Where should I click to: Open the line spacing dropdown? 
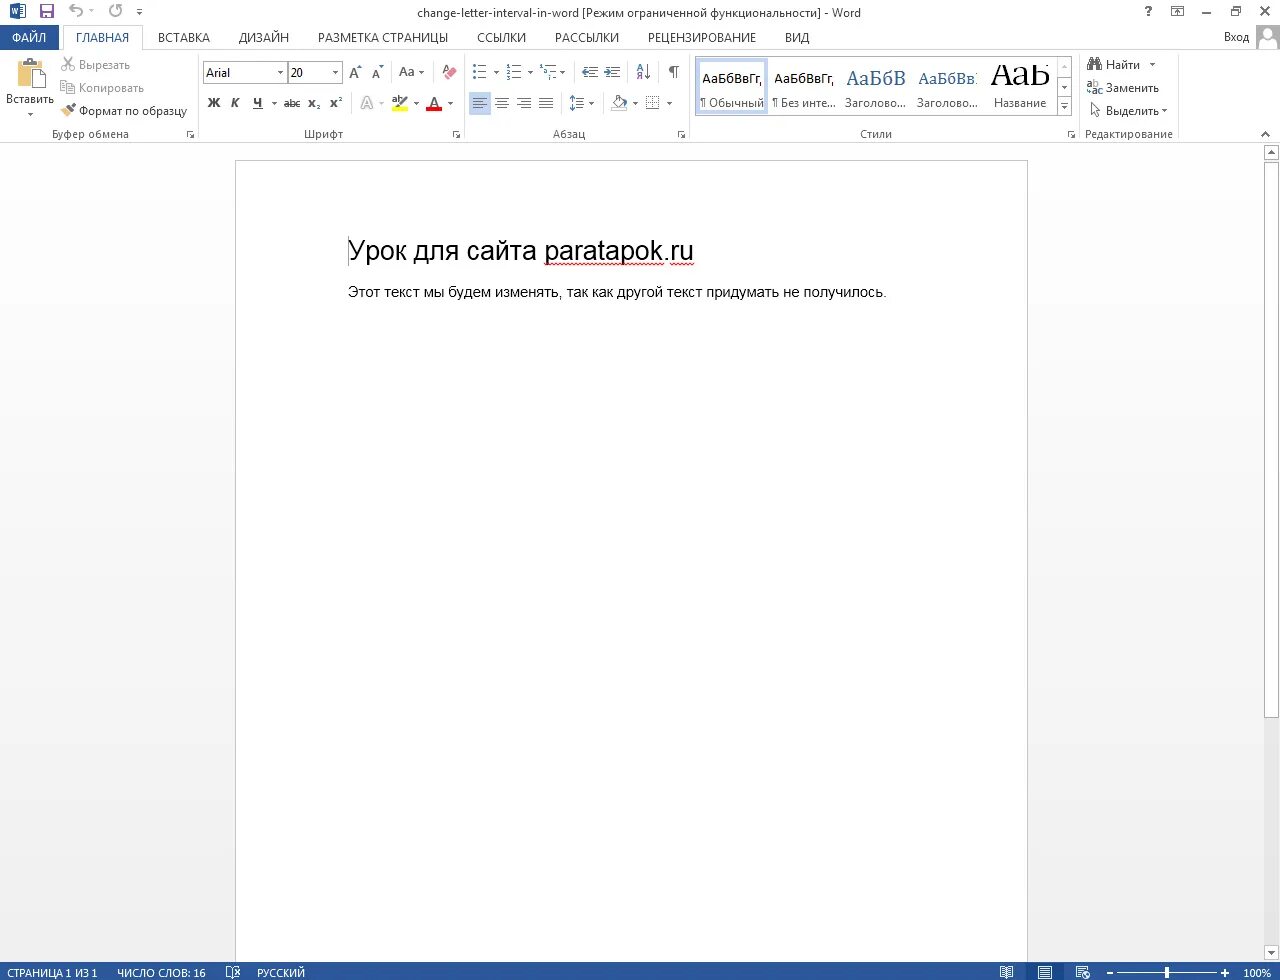[x=581, y=103]
